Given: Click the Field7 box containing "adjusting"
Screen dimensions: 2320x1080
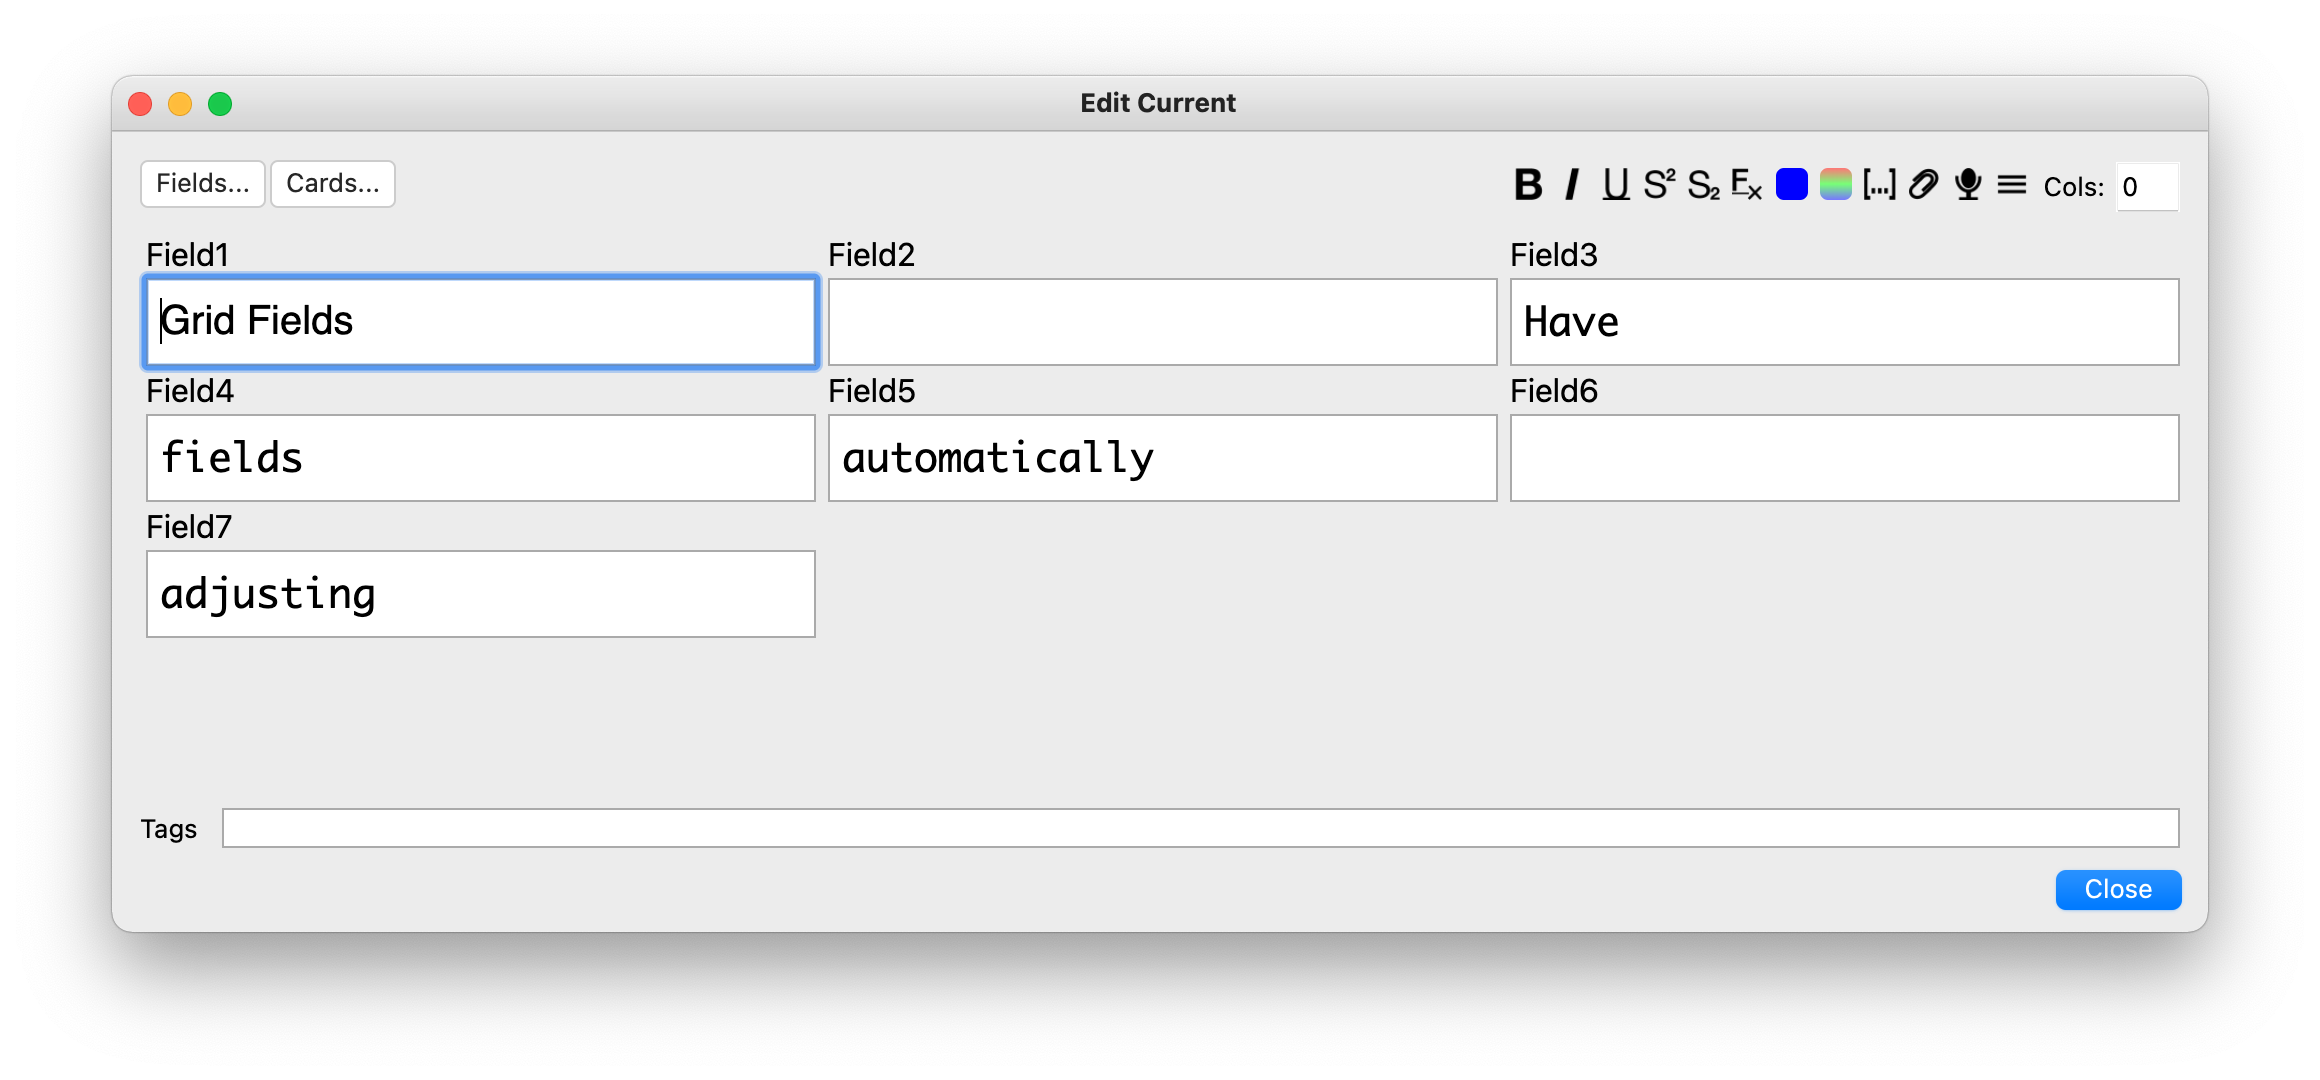Looking at the screenshot, I should pos(480,594).
